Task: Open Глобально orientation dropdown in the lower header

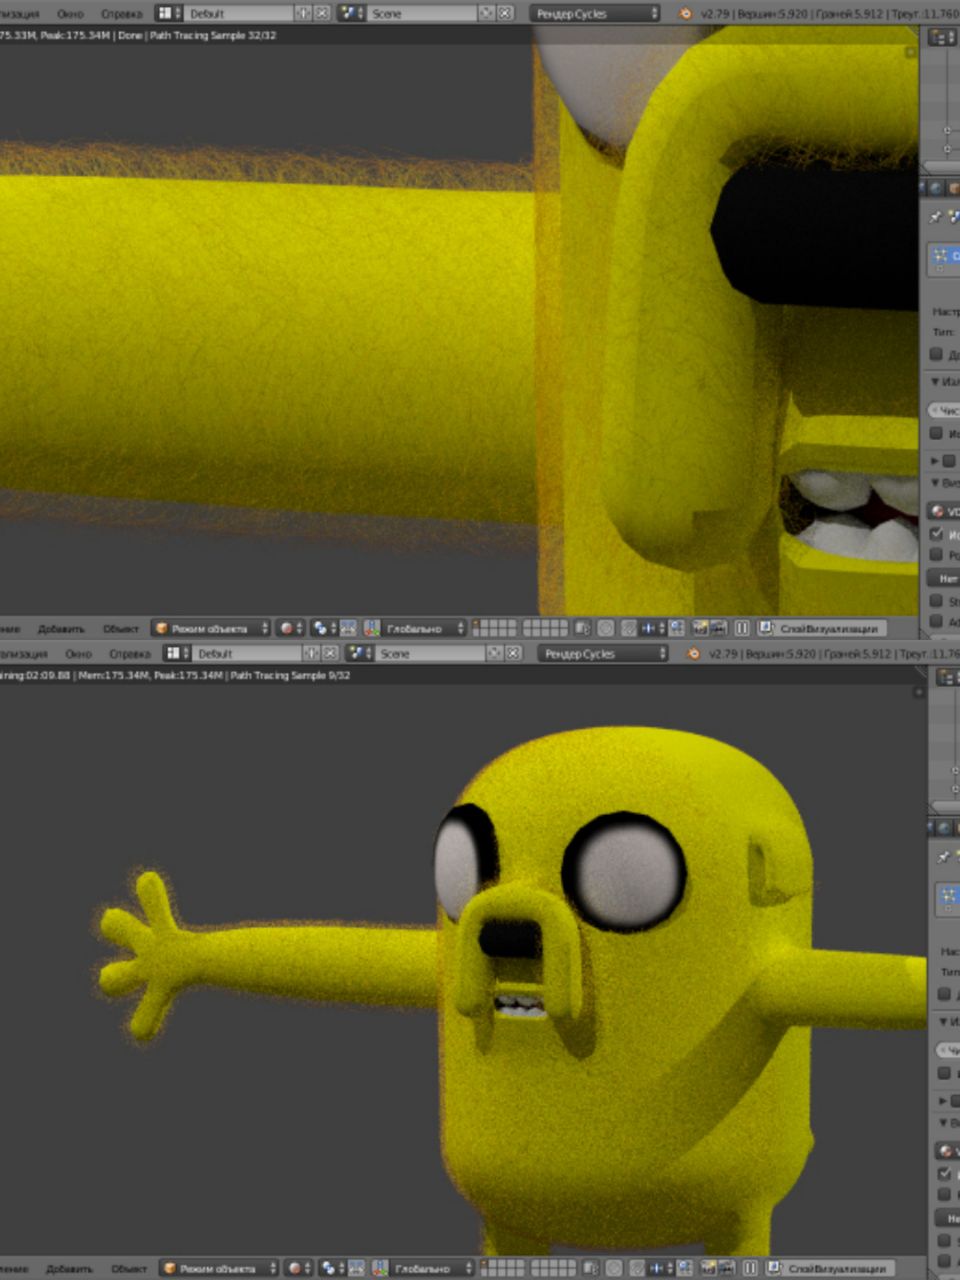Action: (x=432, y=1268)
